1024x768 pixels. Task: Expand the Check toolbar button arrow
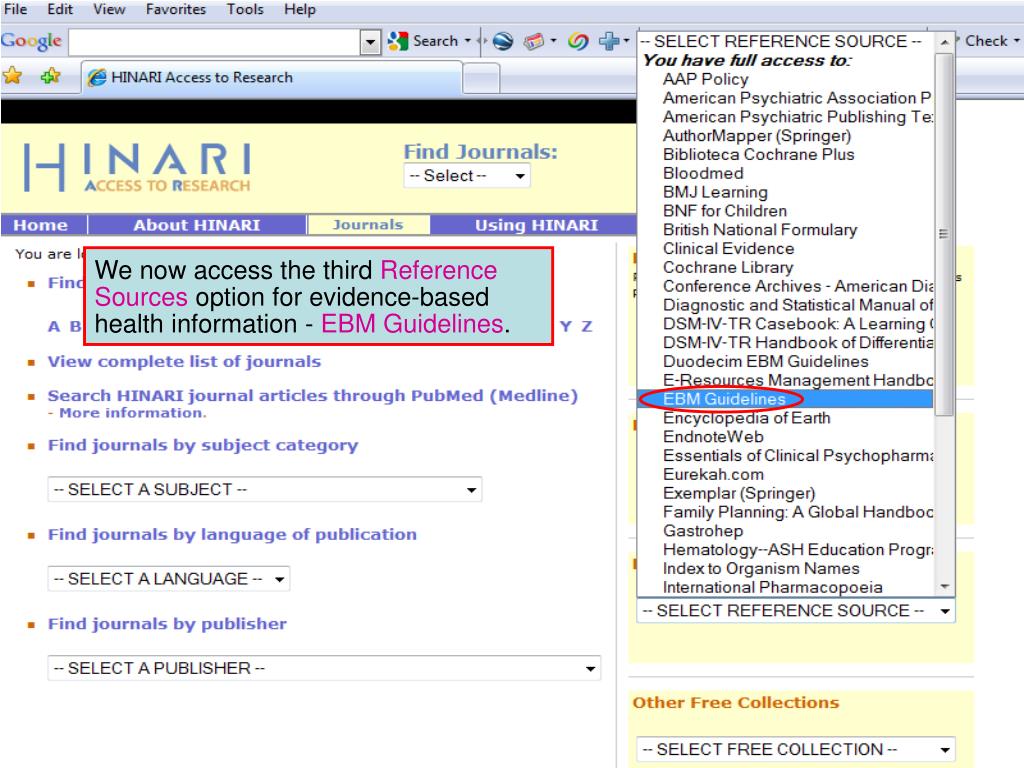click(1017, 41)
